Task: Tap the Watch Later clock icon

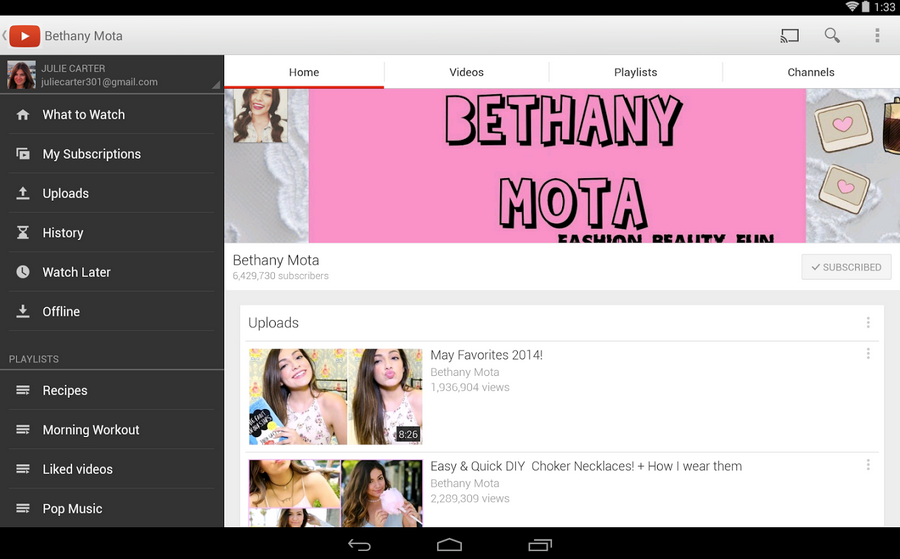Action: point(23,272)
